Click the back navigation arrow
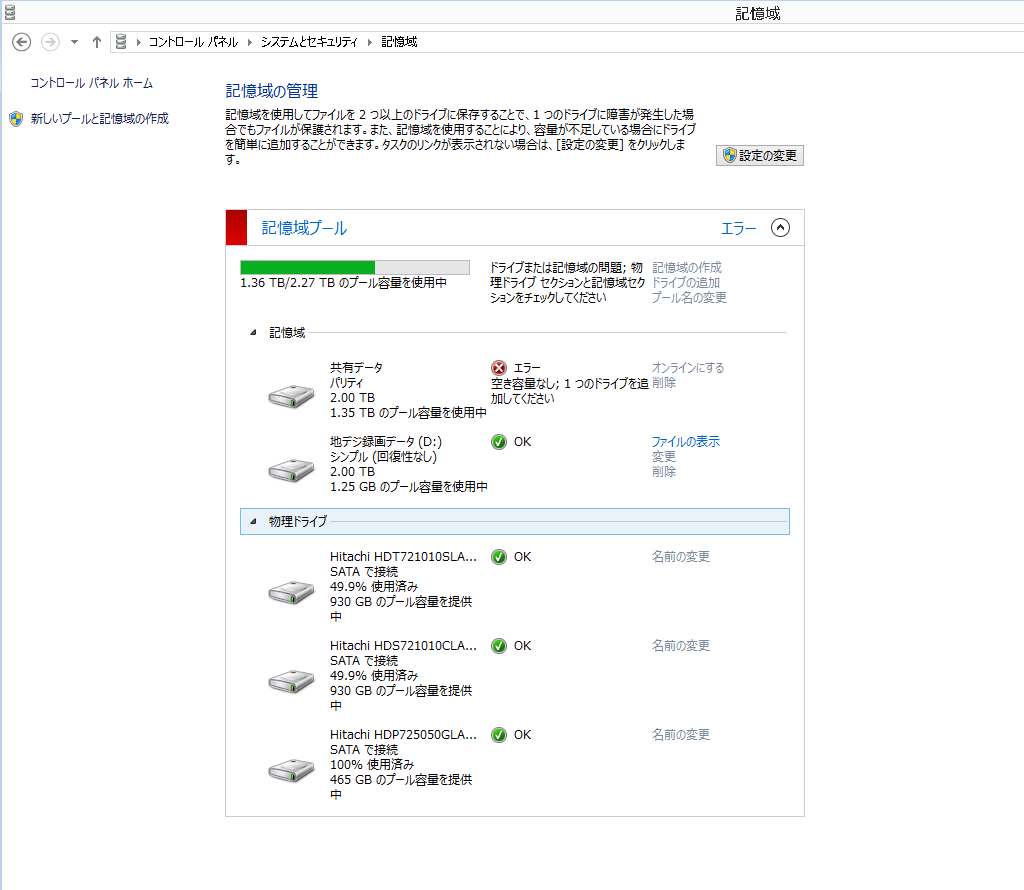 tap(20, 42)
